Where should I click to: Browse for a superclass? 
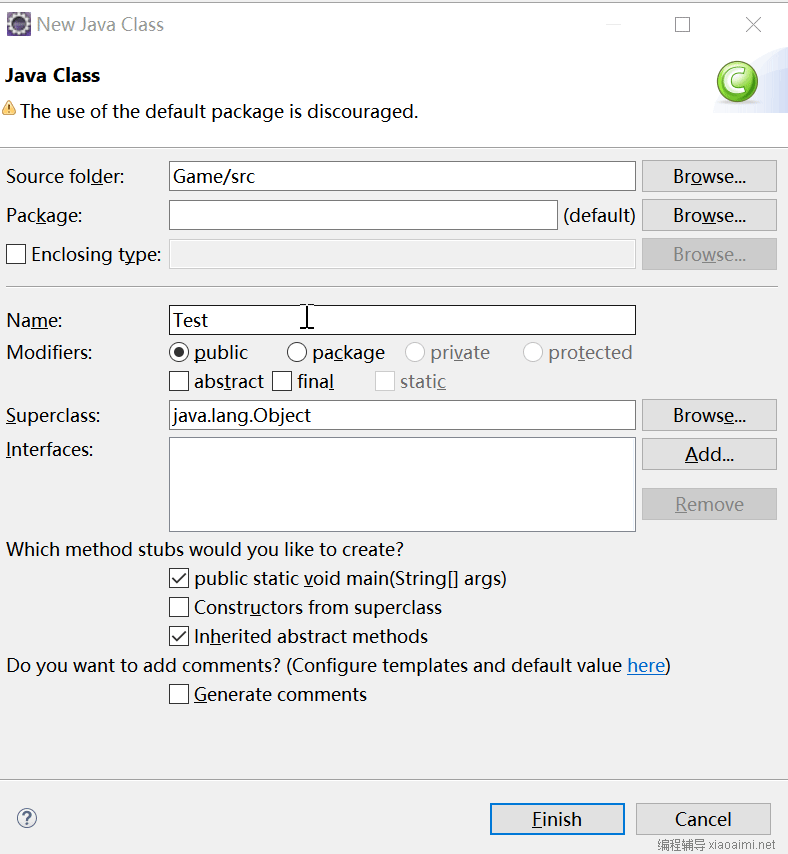click(x=709, y=415)
